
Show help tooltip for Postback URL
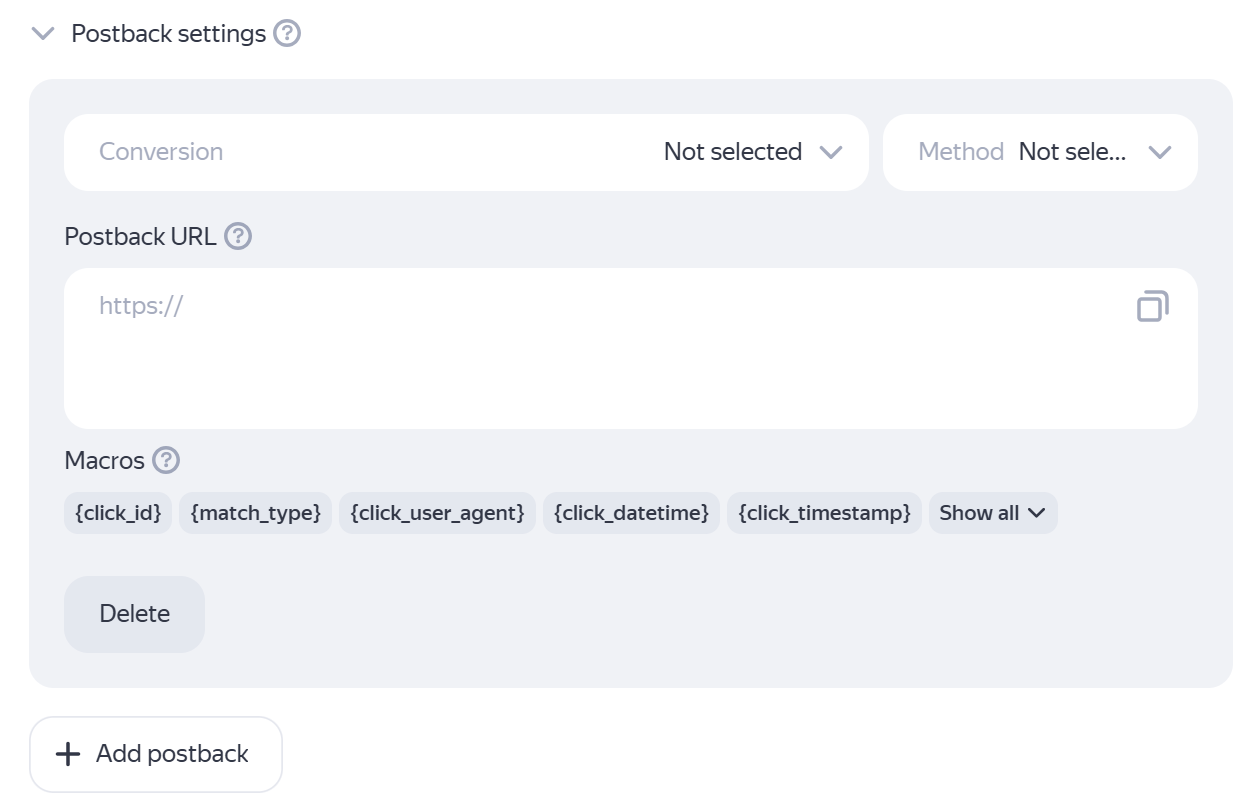coord(238,237)
